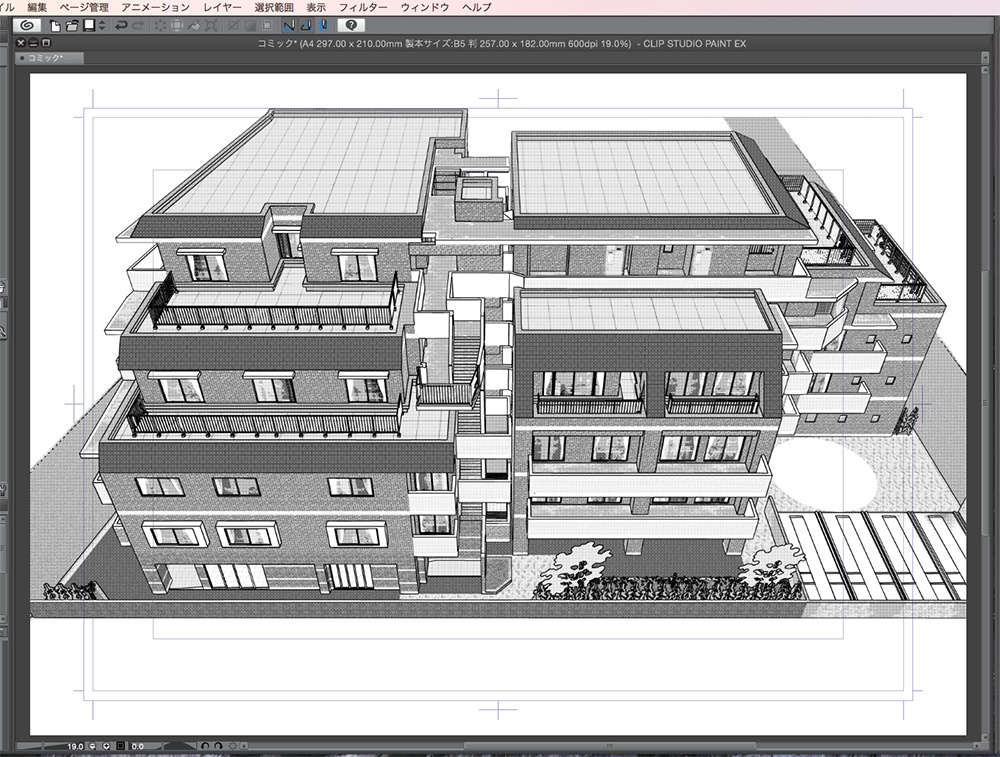Click the fit-to-screen icon in status bar

click(121, 746)
